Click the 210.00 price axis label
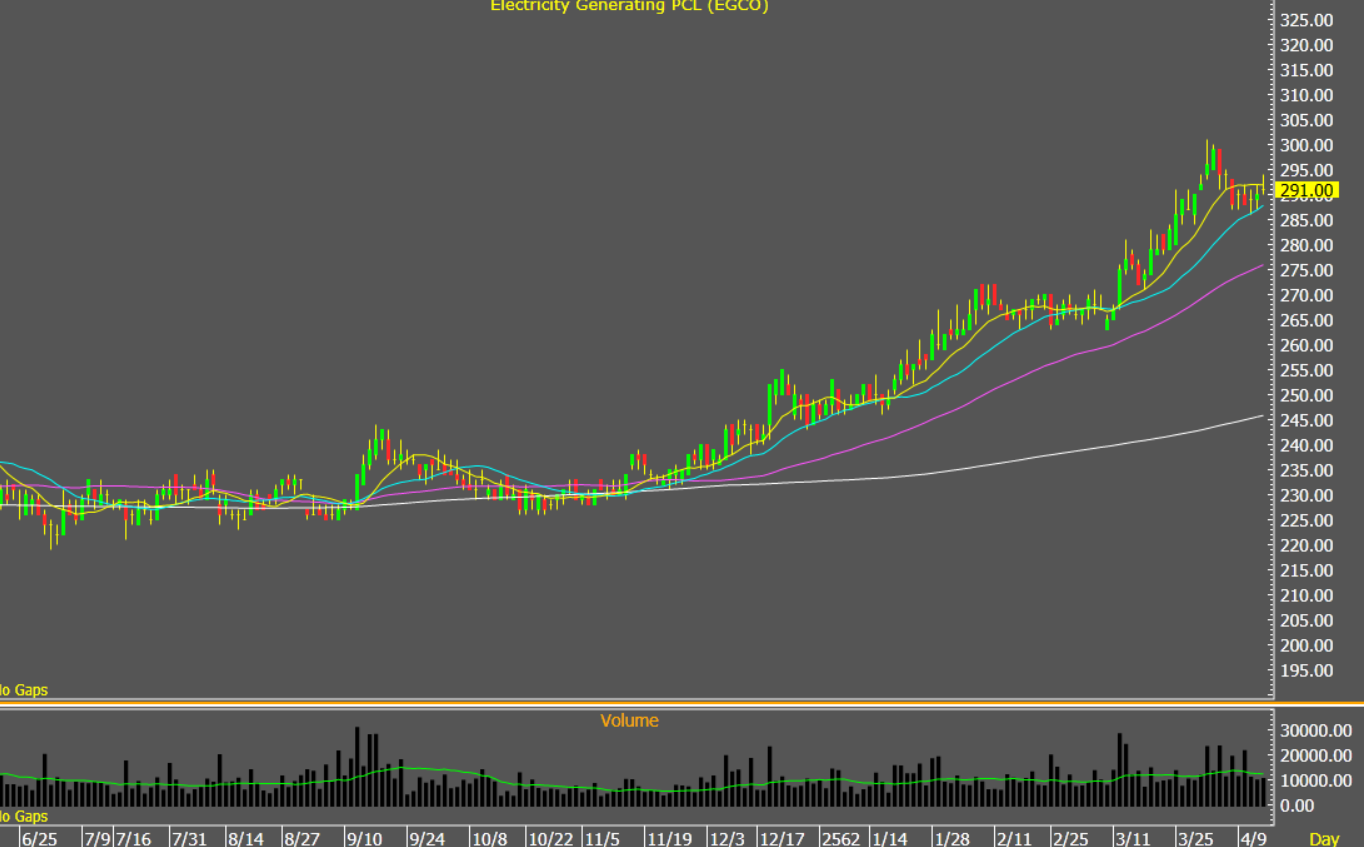Screen dimensions: 1364x847 tap(1307, 595)
